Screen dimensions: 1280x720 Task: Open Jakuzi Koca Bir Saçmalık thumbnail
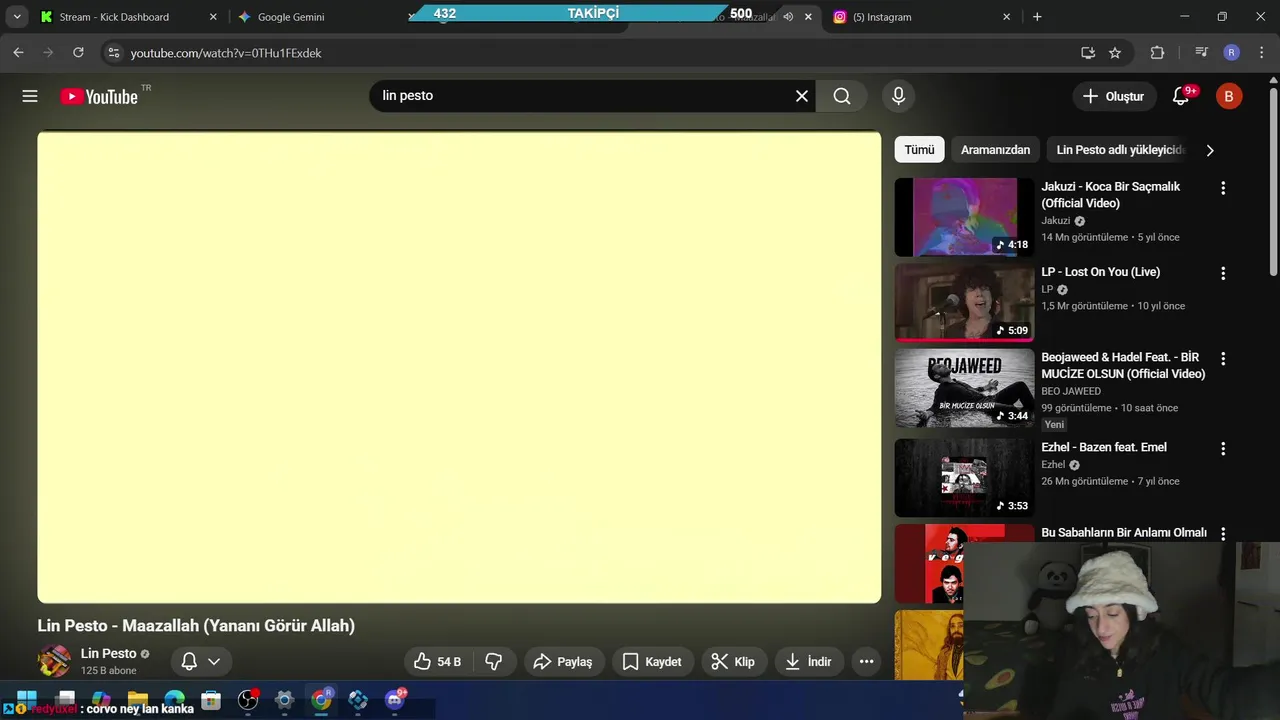coord(964,217)
